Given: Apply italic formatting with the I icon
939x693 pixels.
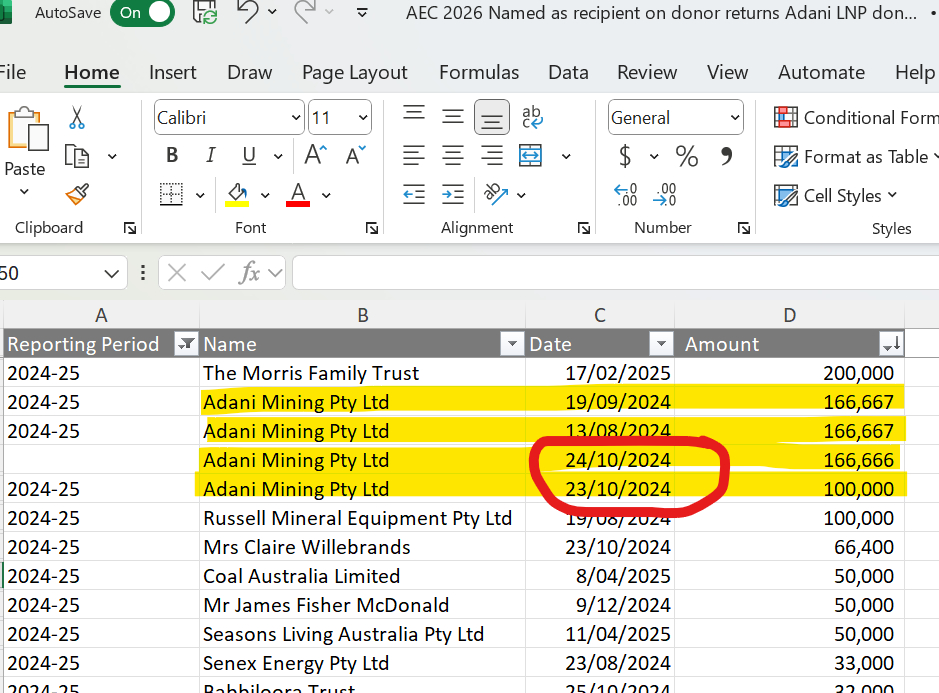Looking at the screenshot, I should tap(210, 156).
